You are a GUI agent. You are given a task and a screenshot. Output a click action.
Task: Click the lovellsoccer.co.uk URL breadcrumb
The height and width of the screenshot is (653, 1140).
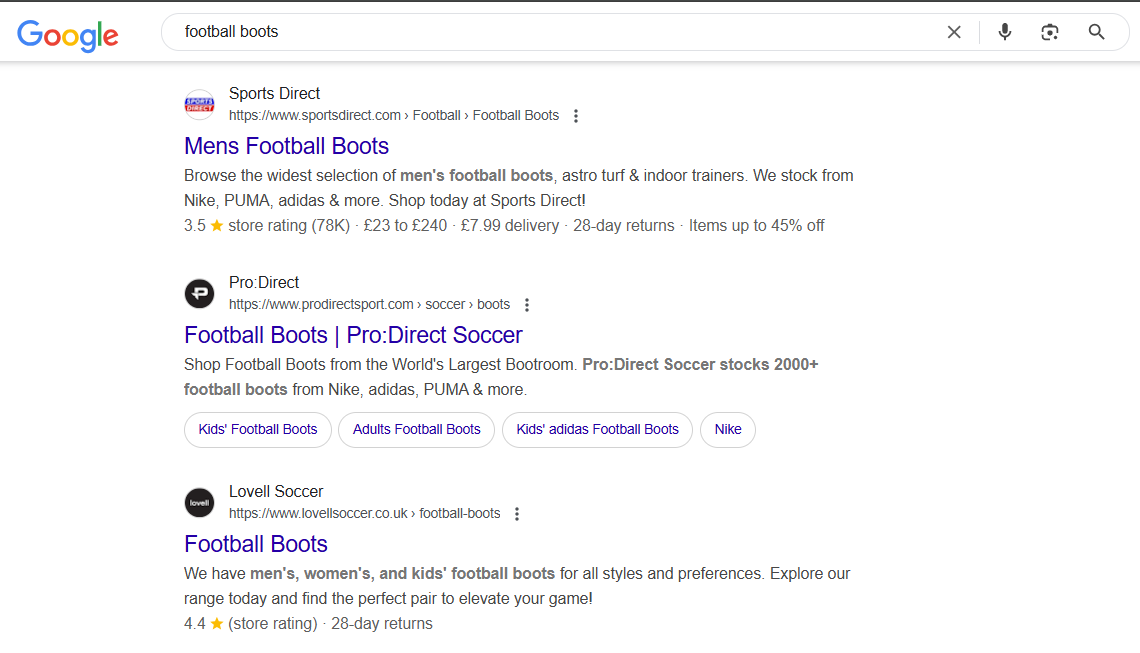click(365, 513)
